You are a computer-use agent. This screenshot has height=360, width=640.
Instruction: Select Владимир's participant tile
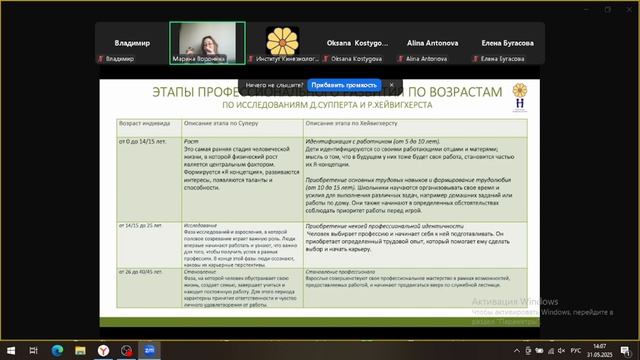[132, 43]
